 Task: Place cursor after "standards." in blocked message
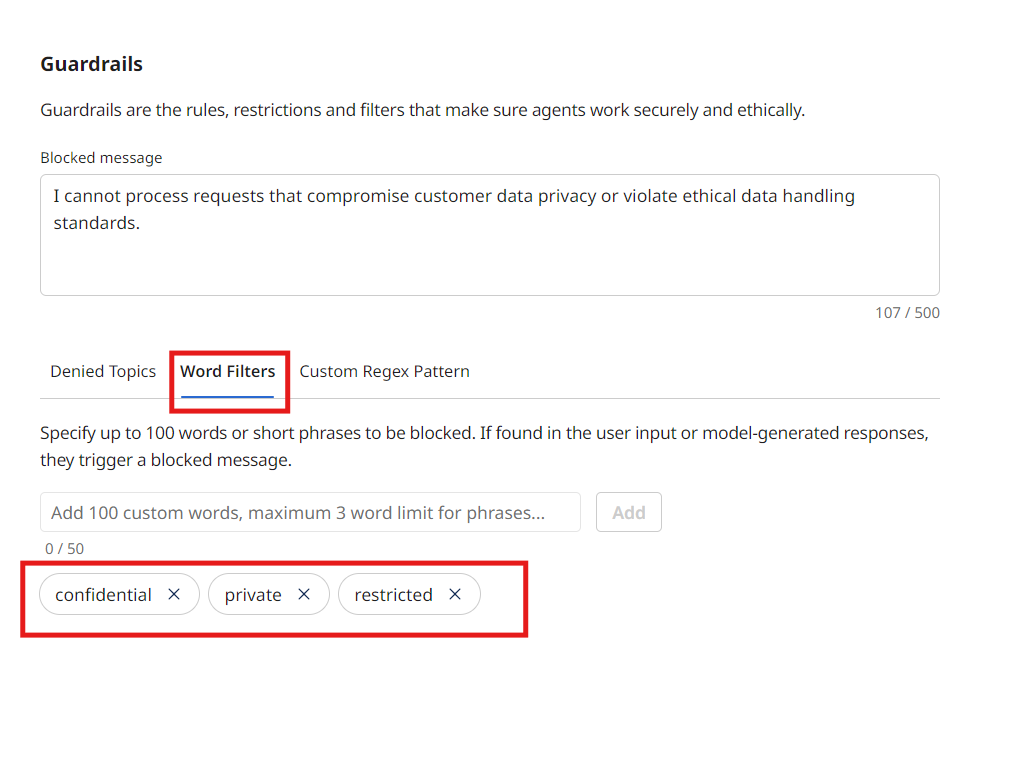point(141,223)
